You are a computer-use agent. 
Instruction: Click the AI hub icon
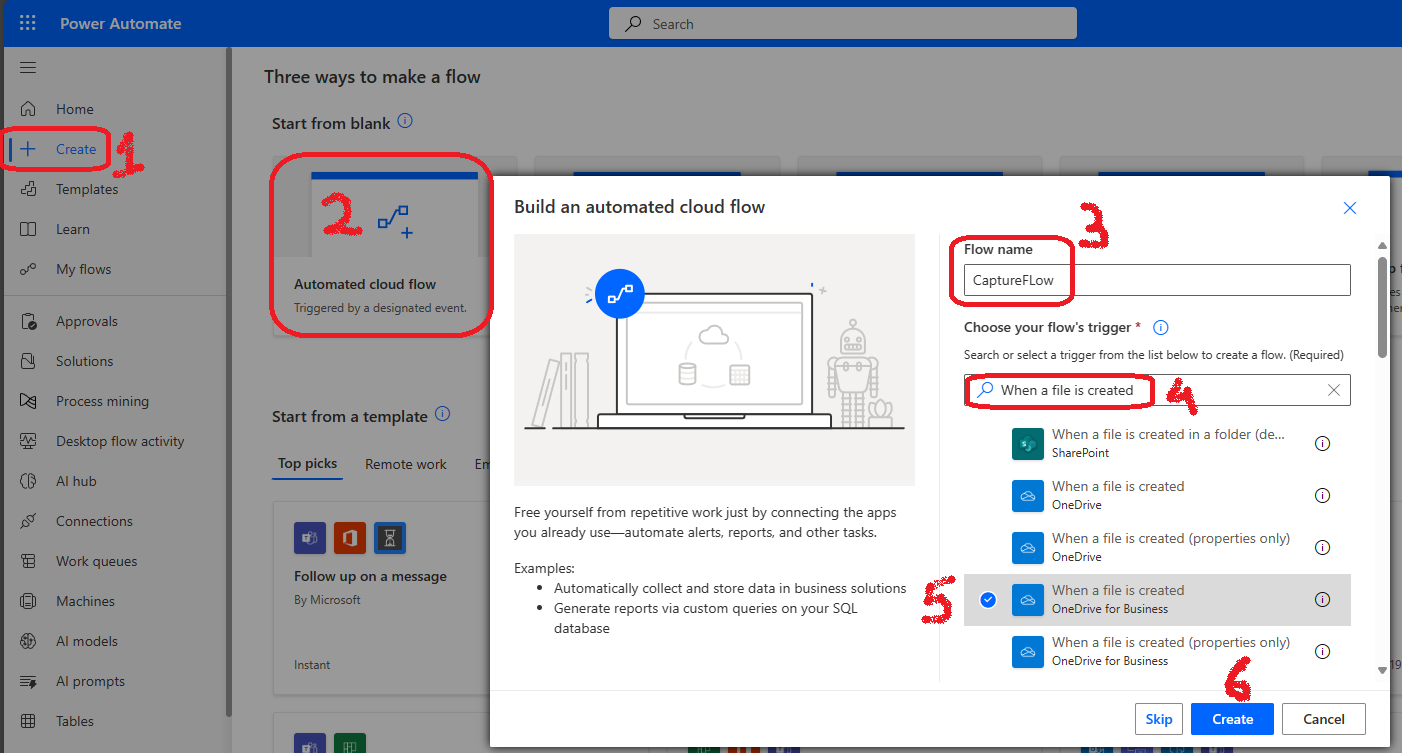pos(28,481)
